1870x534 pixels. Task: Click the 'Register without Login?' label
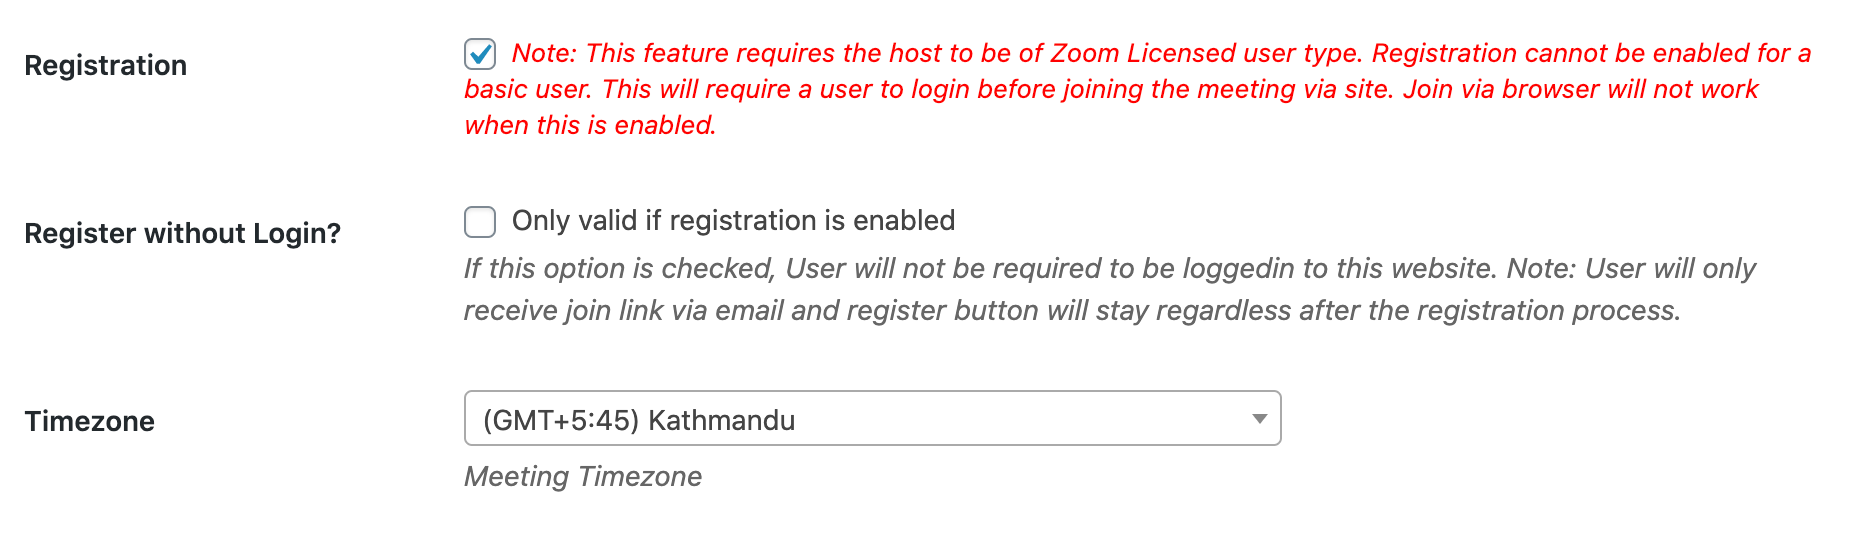click(x=182, y=233)
